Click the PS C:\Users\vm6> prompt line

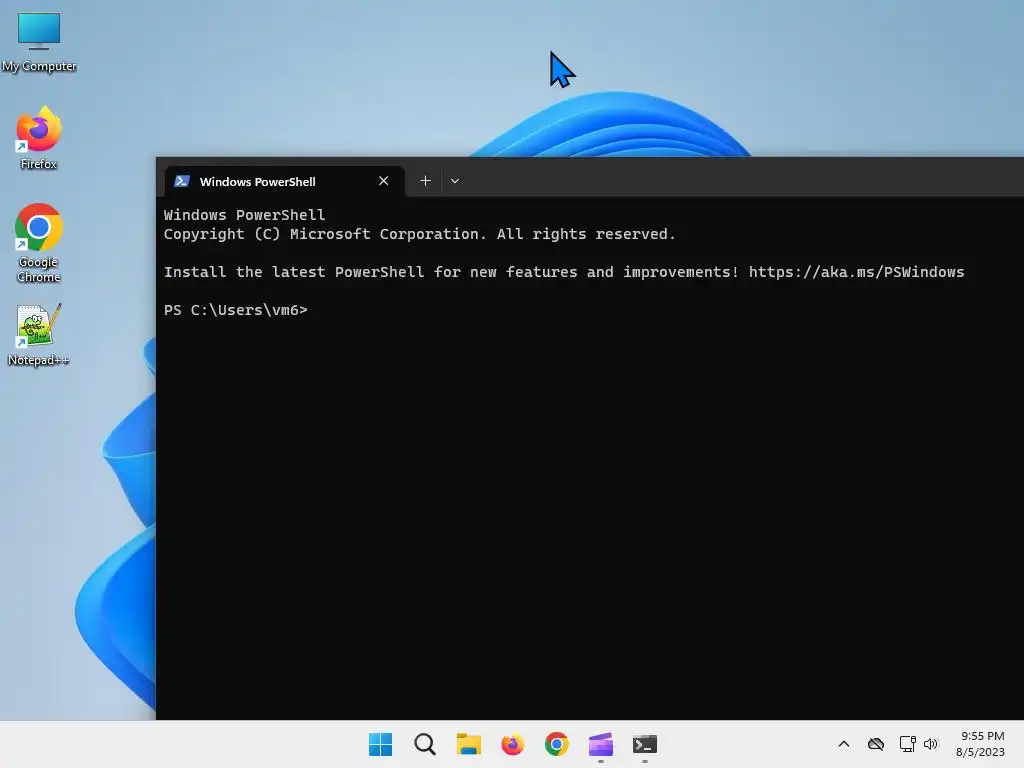pos(235,310)
